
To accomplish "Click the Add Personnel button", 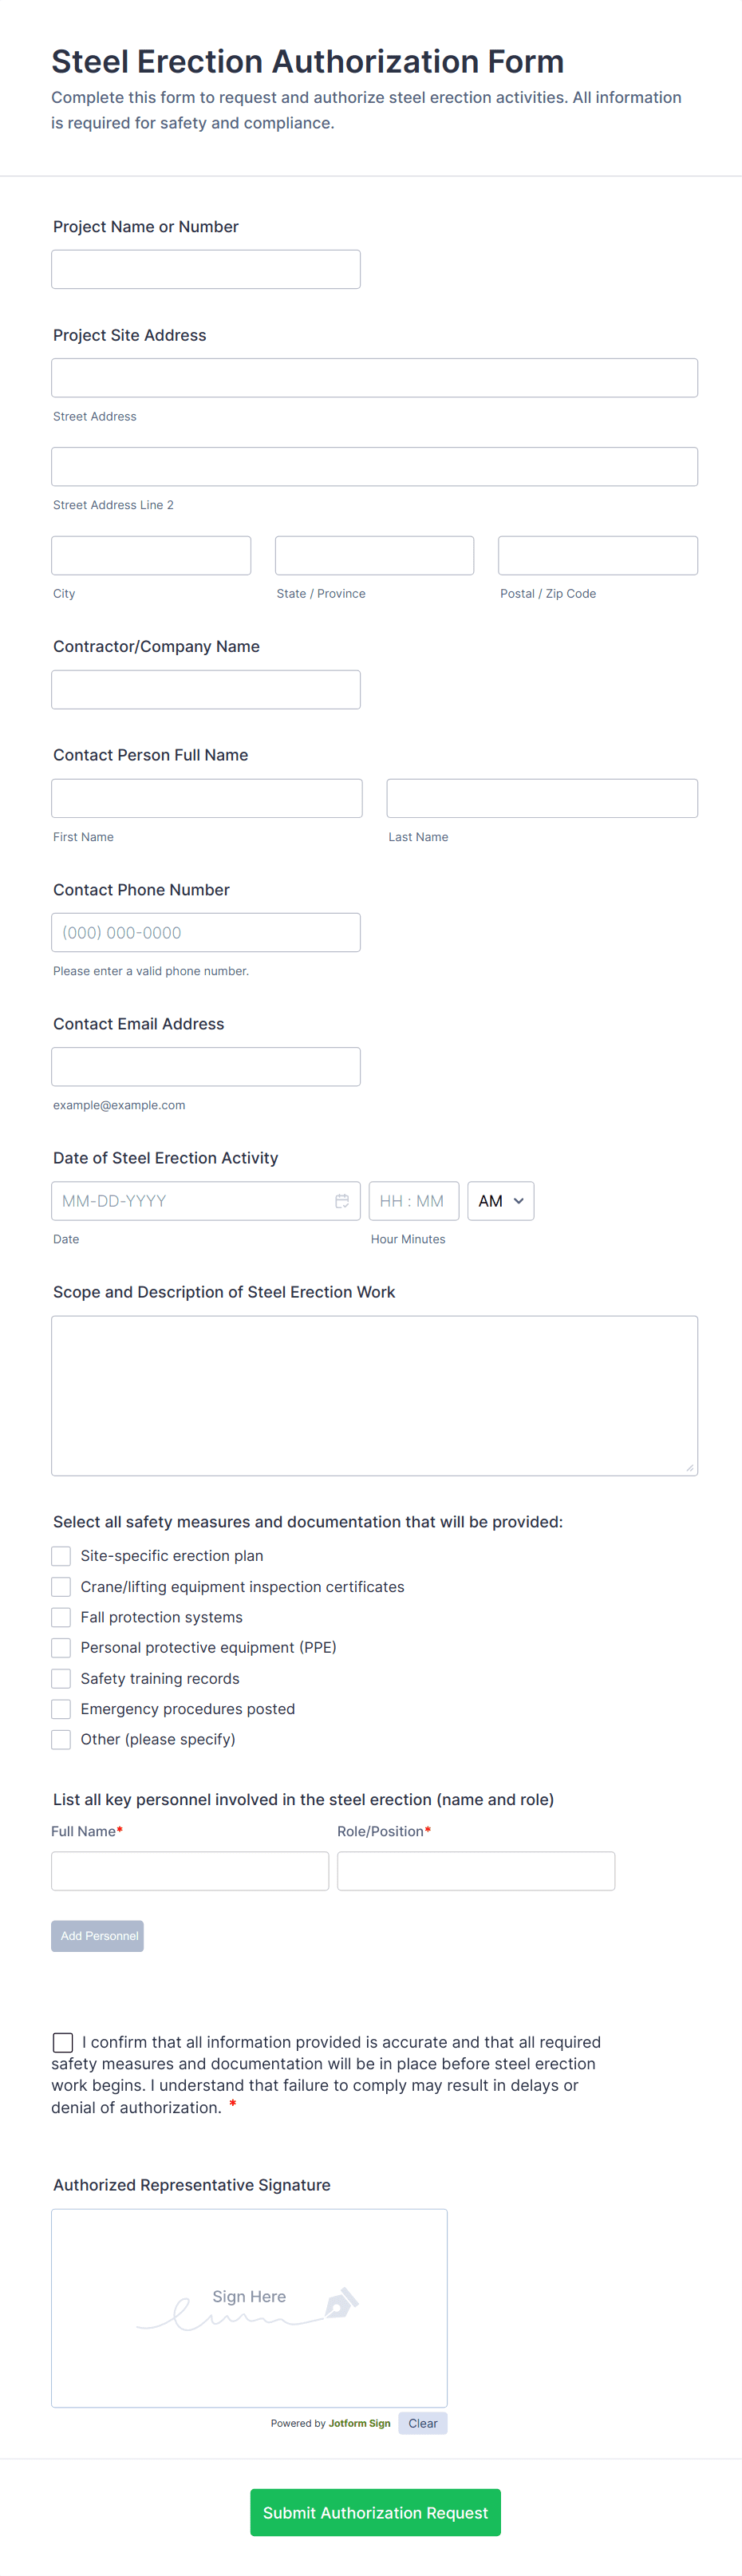I will point(97,1935).
